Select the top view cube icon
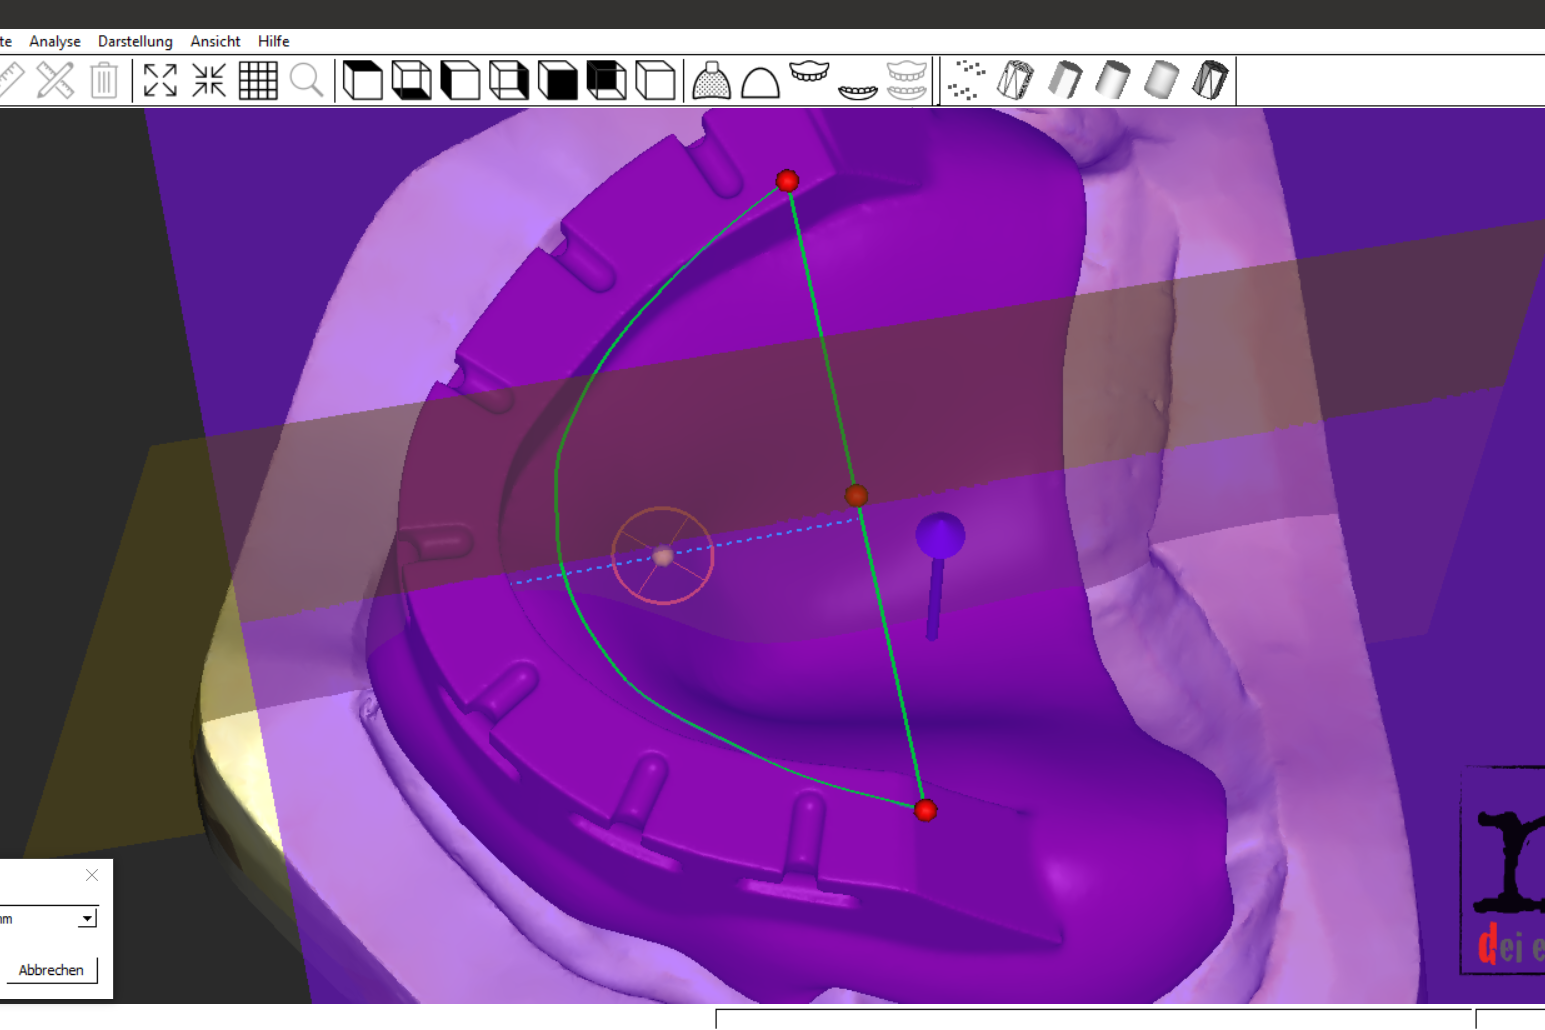This screenshot has width=1545, height=1030. point(362,80)
